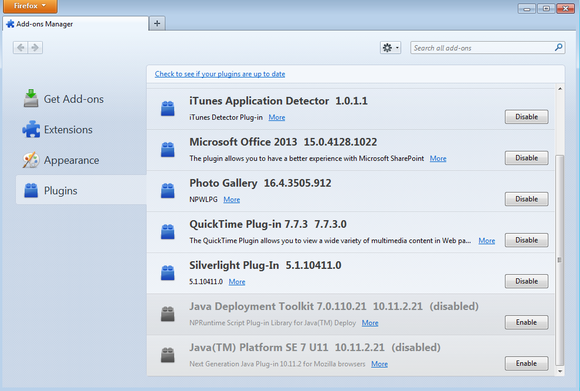
Task: Select the Add-ons Manager tab
Action: pos(75,24)
